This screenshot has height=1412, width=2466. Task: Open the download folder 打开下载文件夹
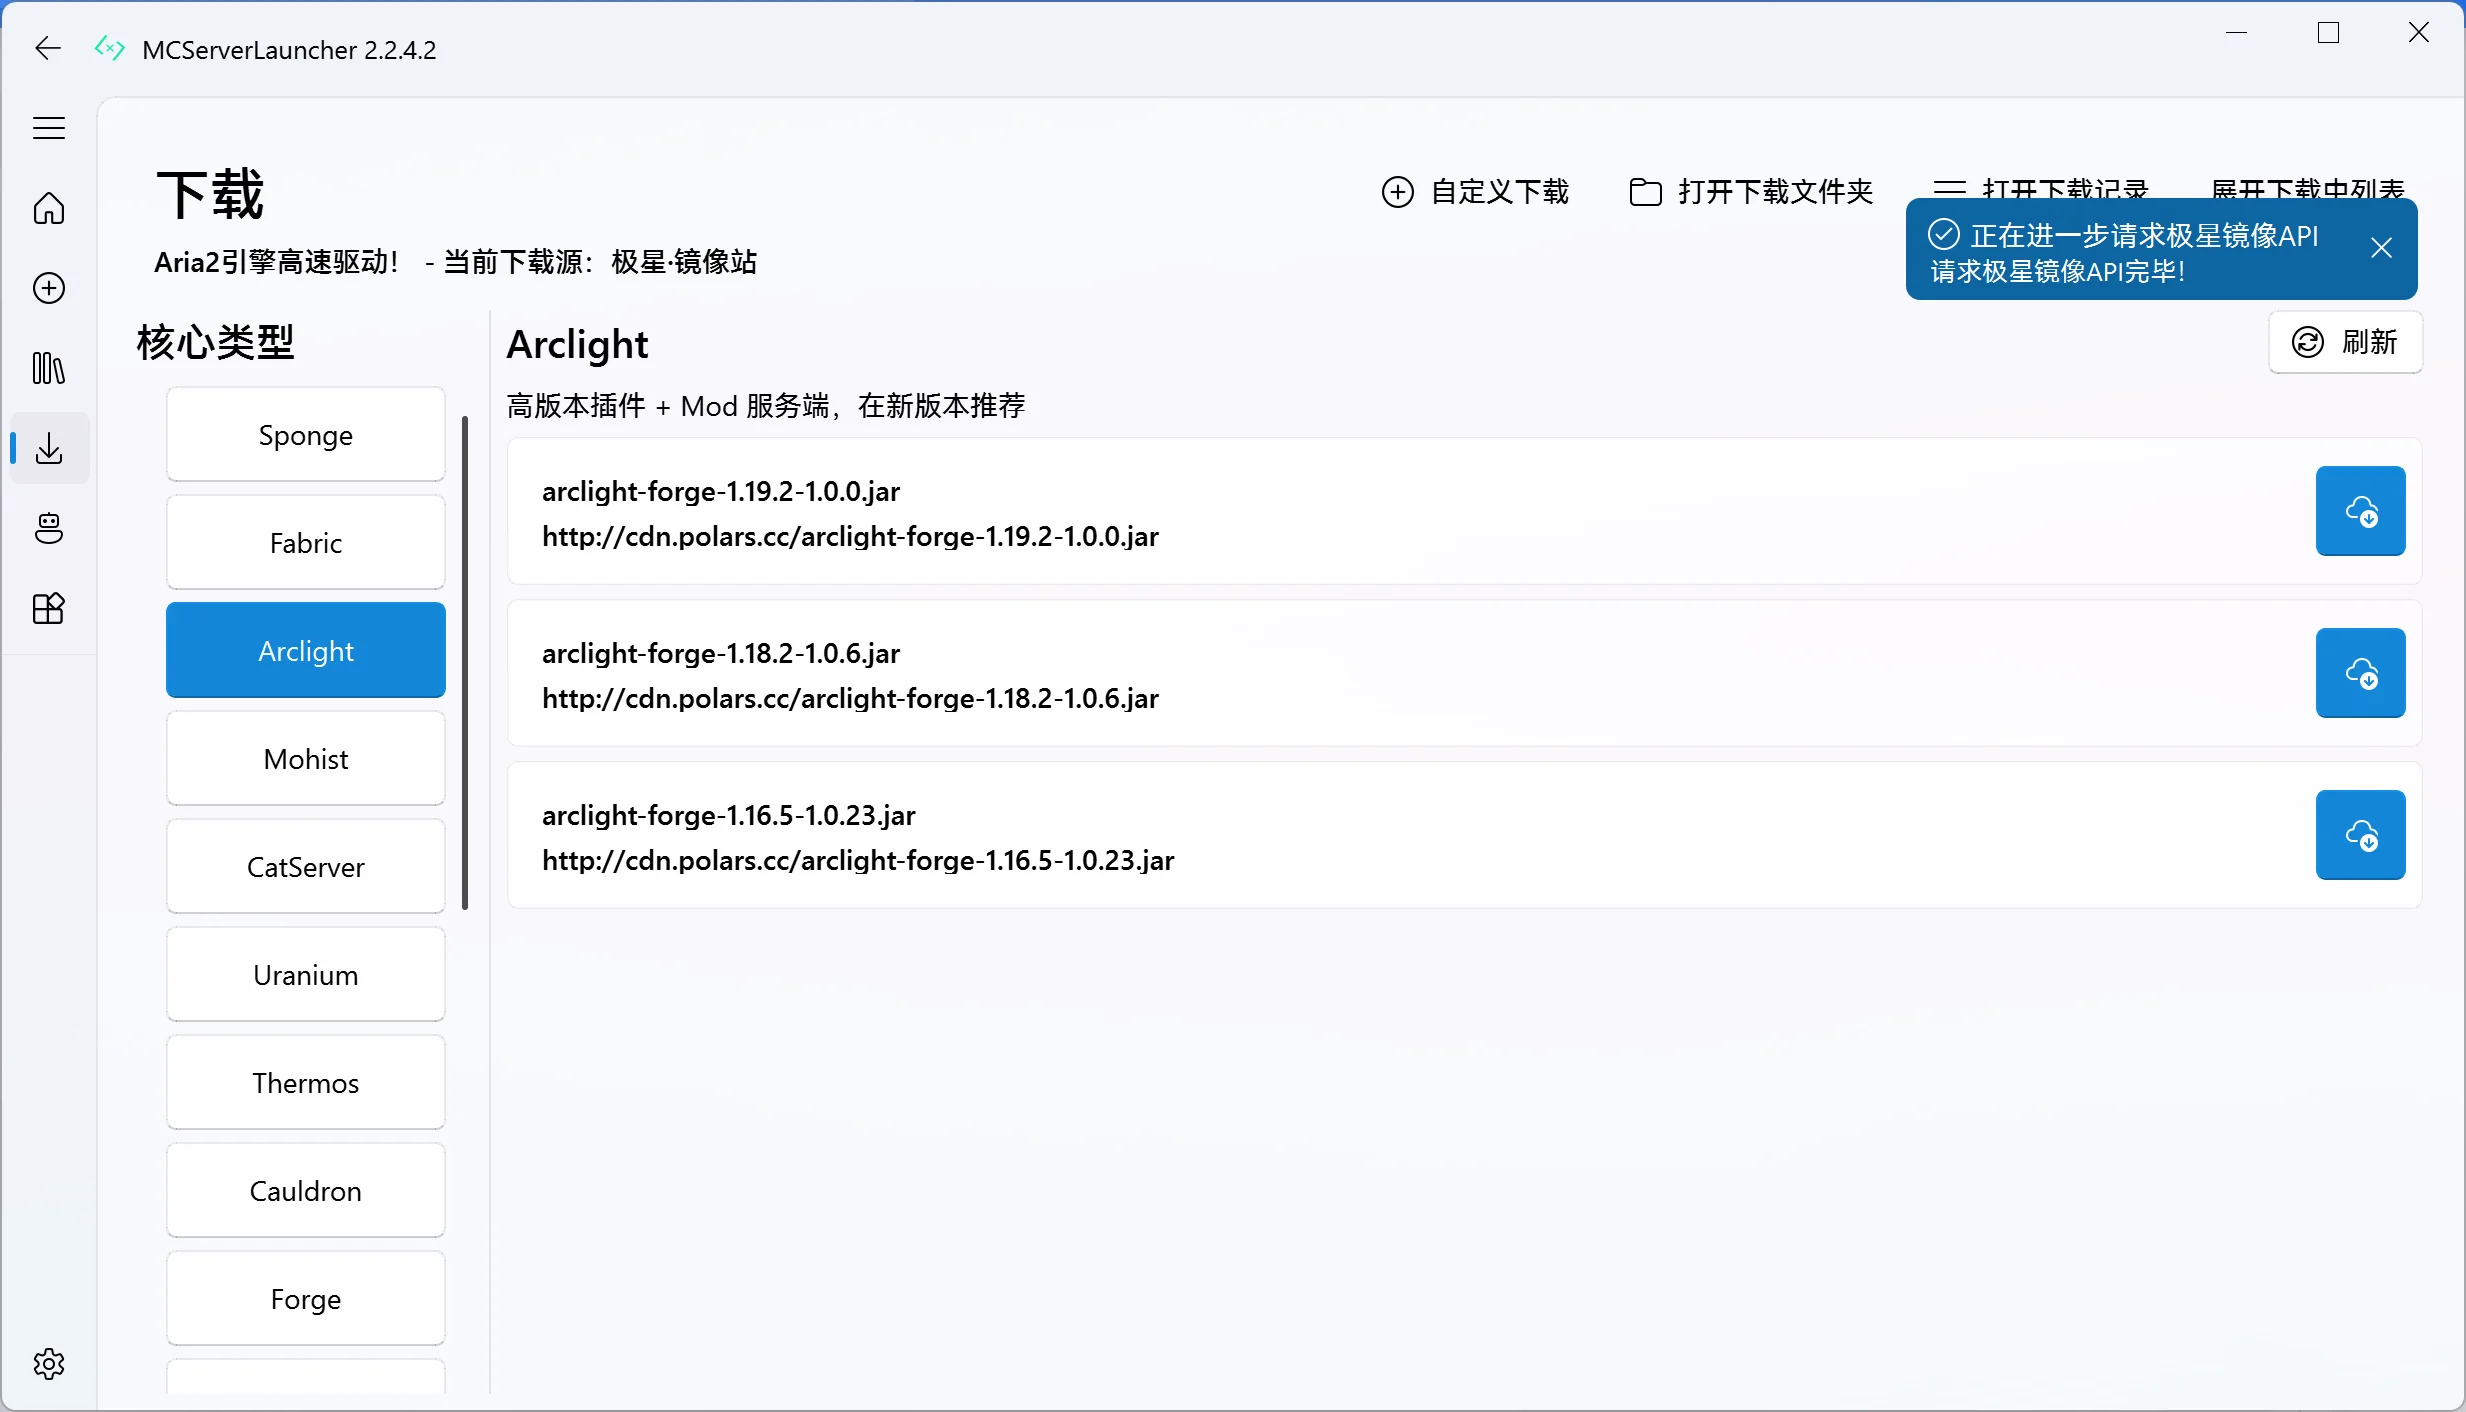click(x=1749, y=191)
